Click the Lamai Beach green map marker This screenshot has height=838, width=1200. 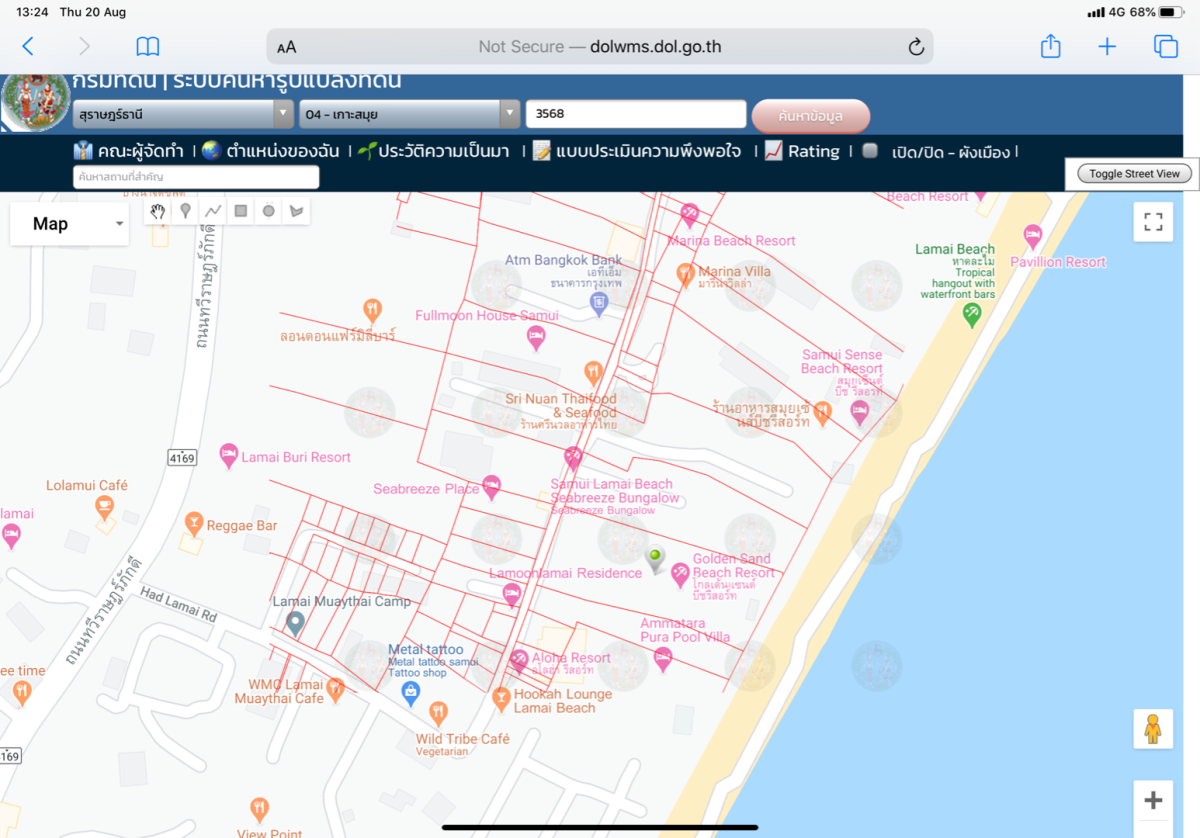971,314
